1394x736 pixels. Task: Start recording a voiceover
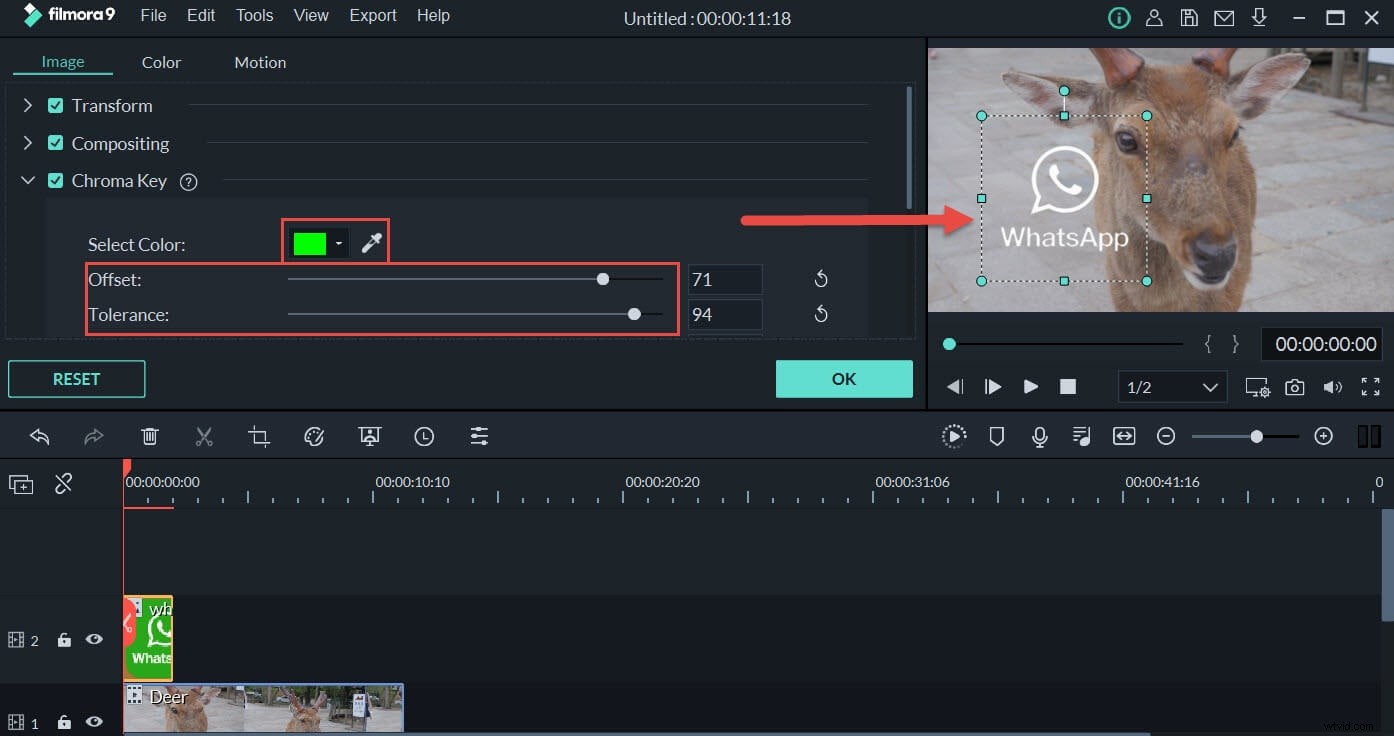(x=1039, y=436)
